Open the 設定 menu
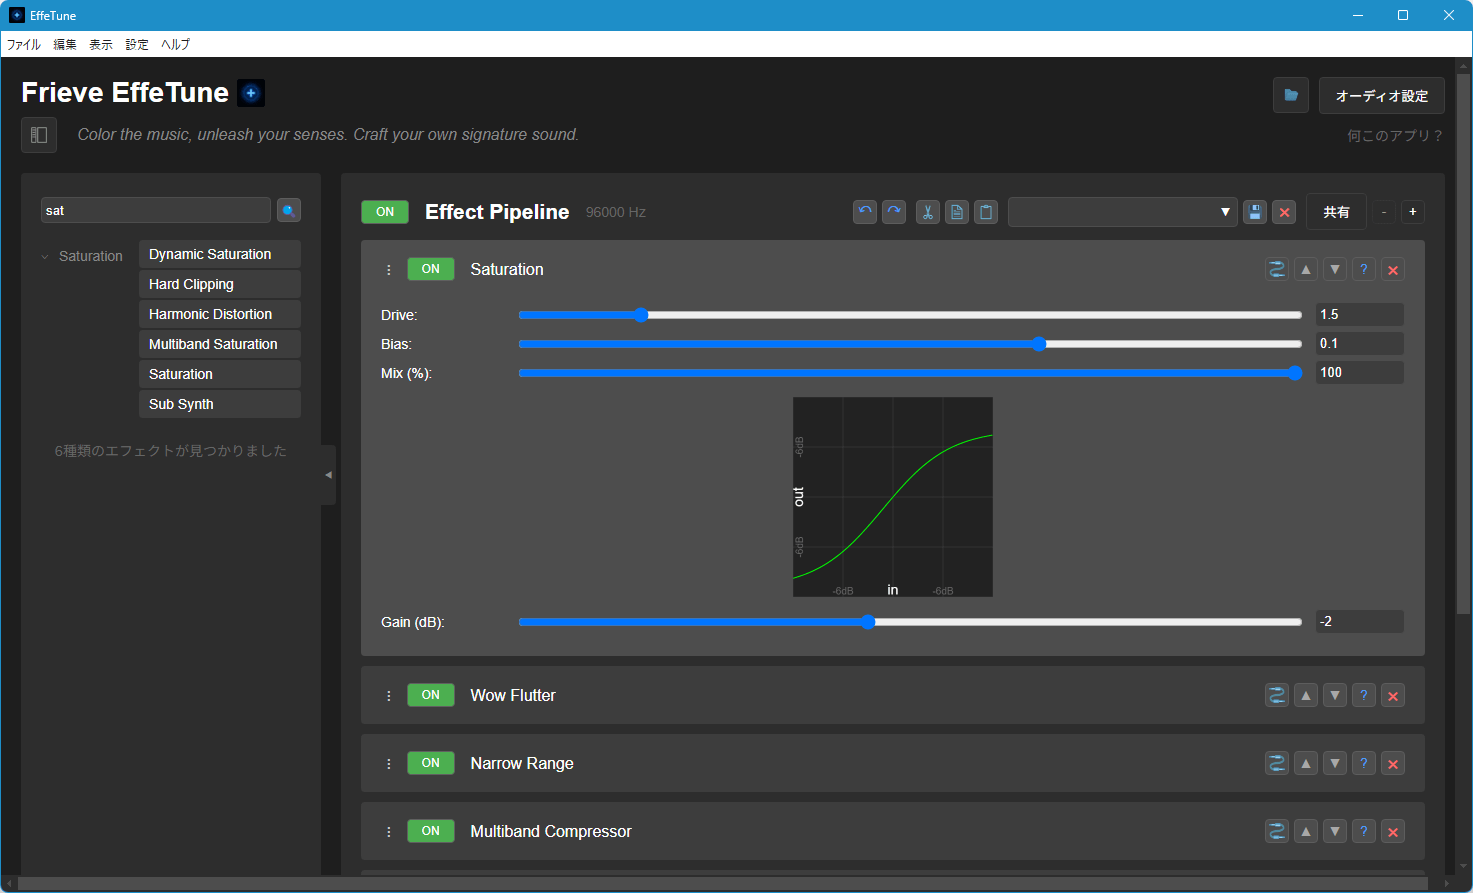 click(137, 44)
